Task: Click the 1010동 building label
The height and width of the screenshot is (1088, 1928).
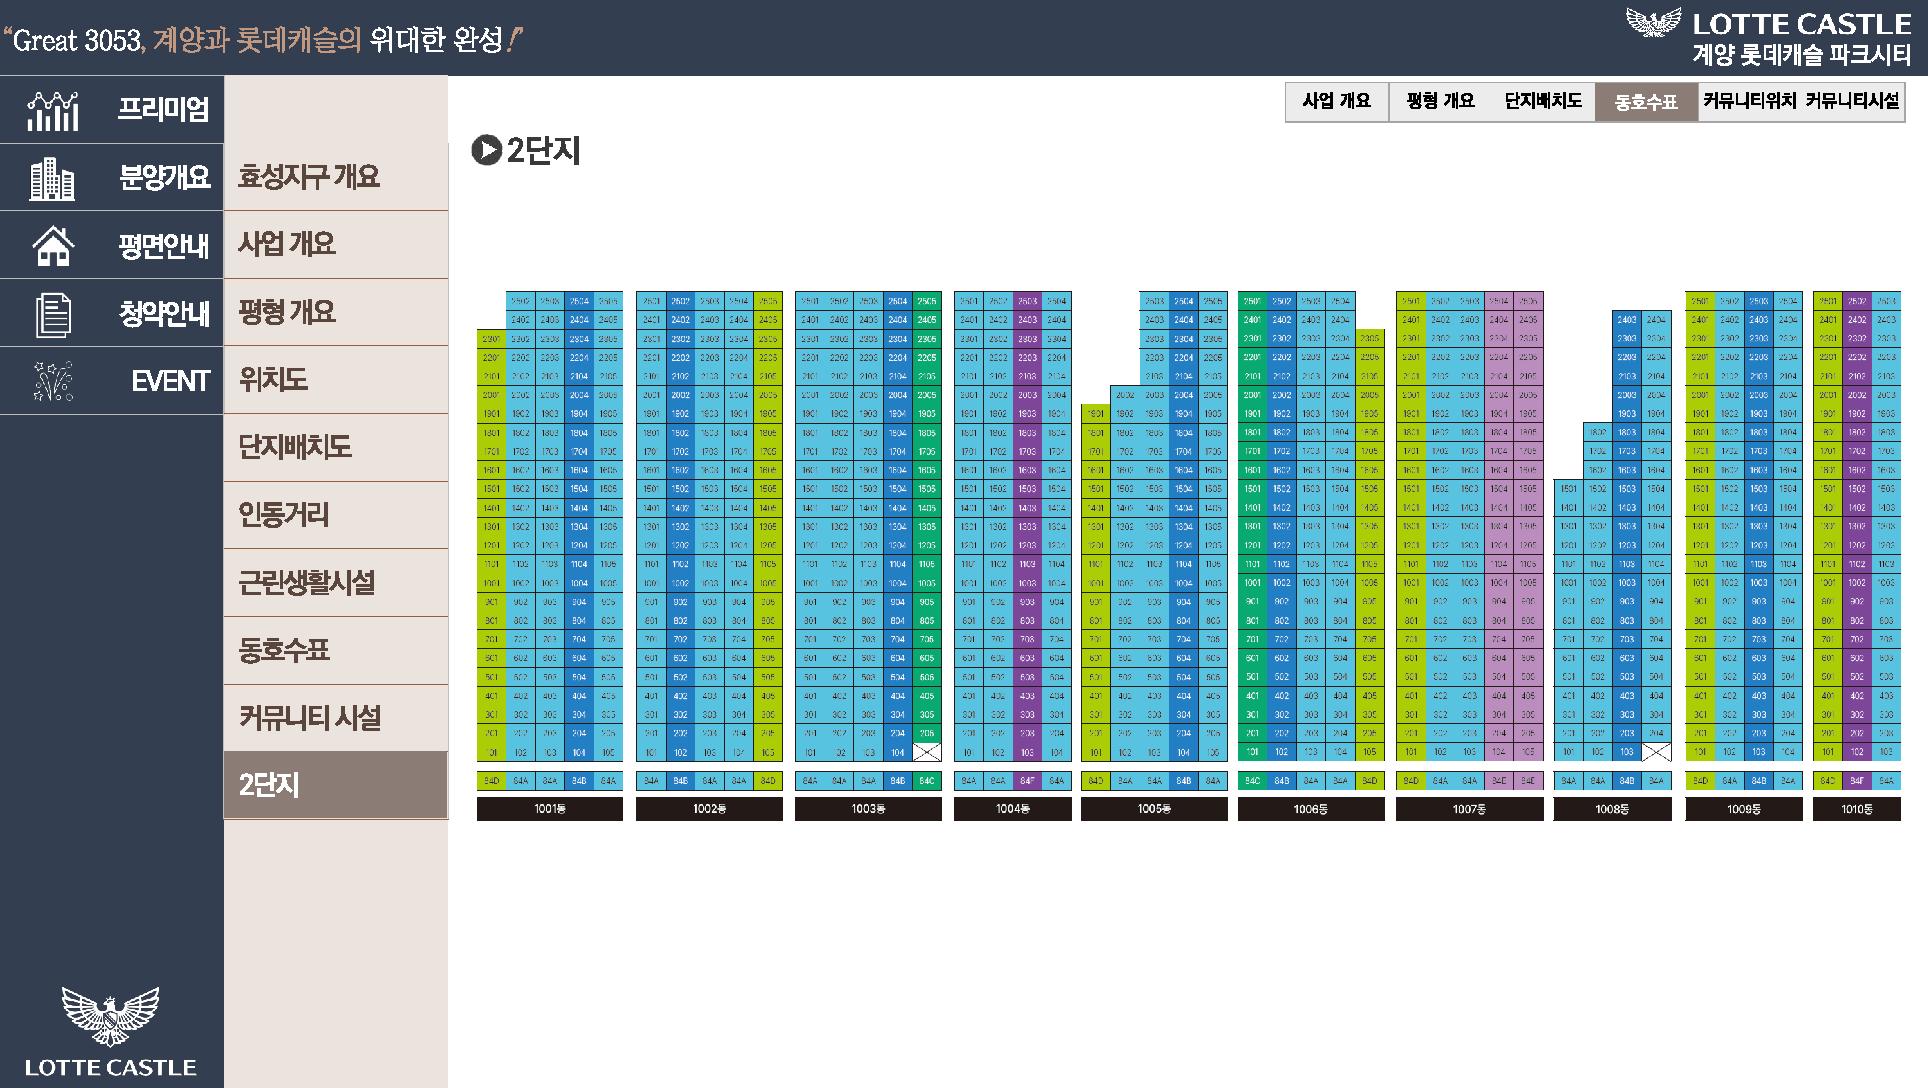Action: click(x=1857, y=809)
